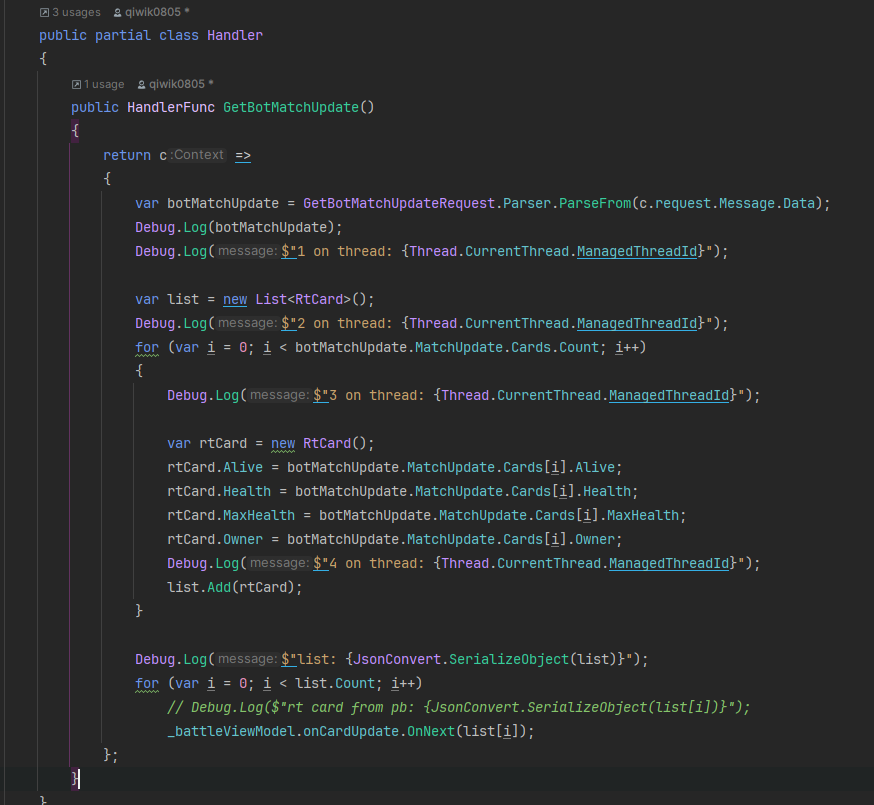The width and height of the screenshot is (874, 805).
Task: Click 'var botMatchUpdate' variable declaration
Action: pyautogui.click(x=207, y=203)
